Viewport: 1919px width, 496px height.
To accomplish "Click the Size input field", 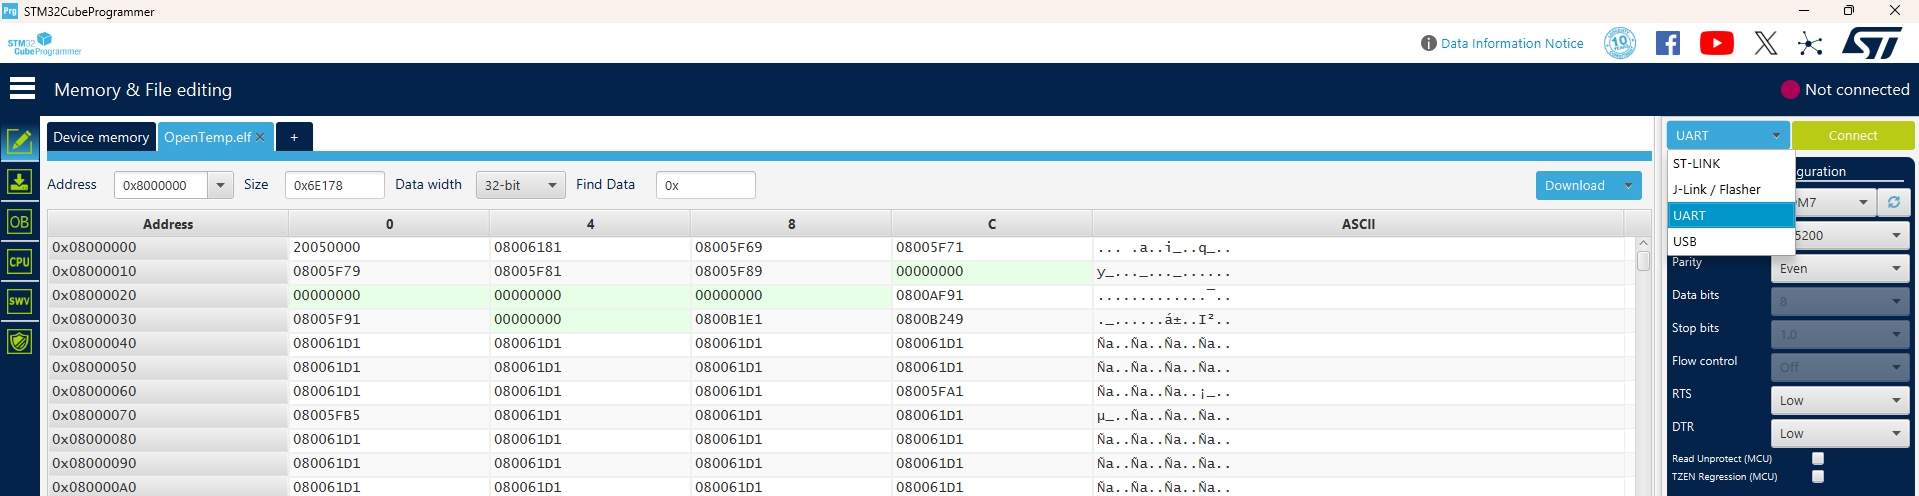I will pos(335,185).
